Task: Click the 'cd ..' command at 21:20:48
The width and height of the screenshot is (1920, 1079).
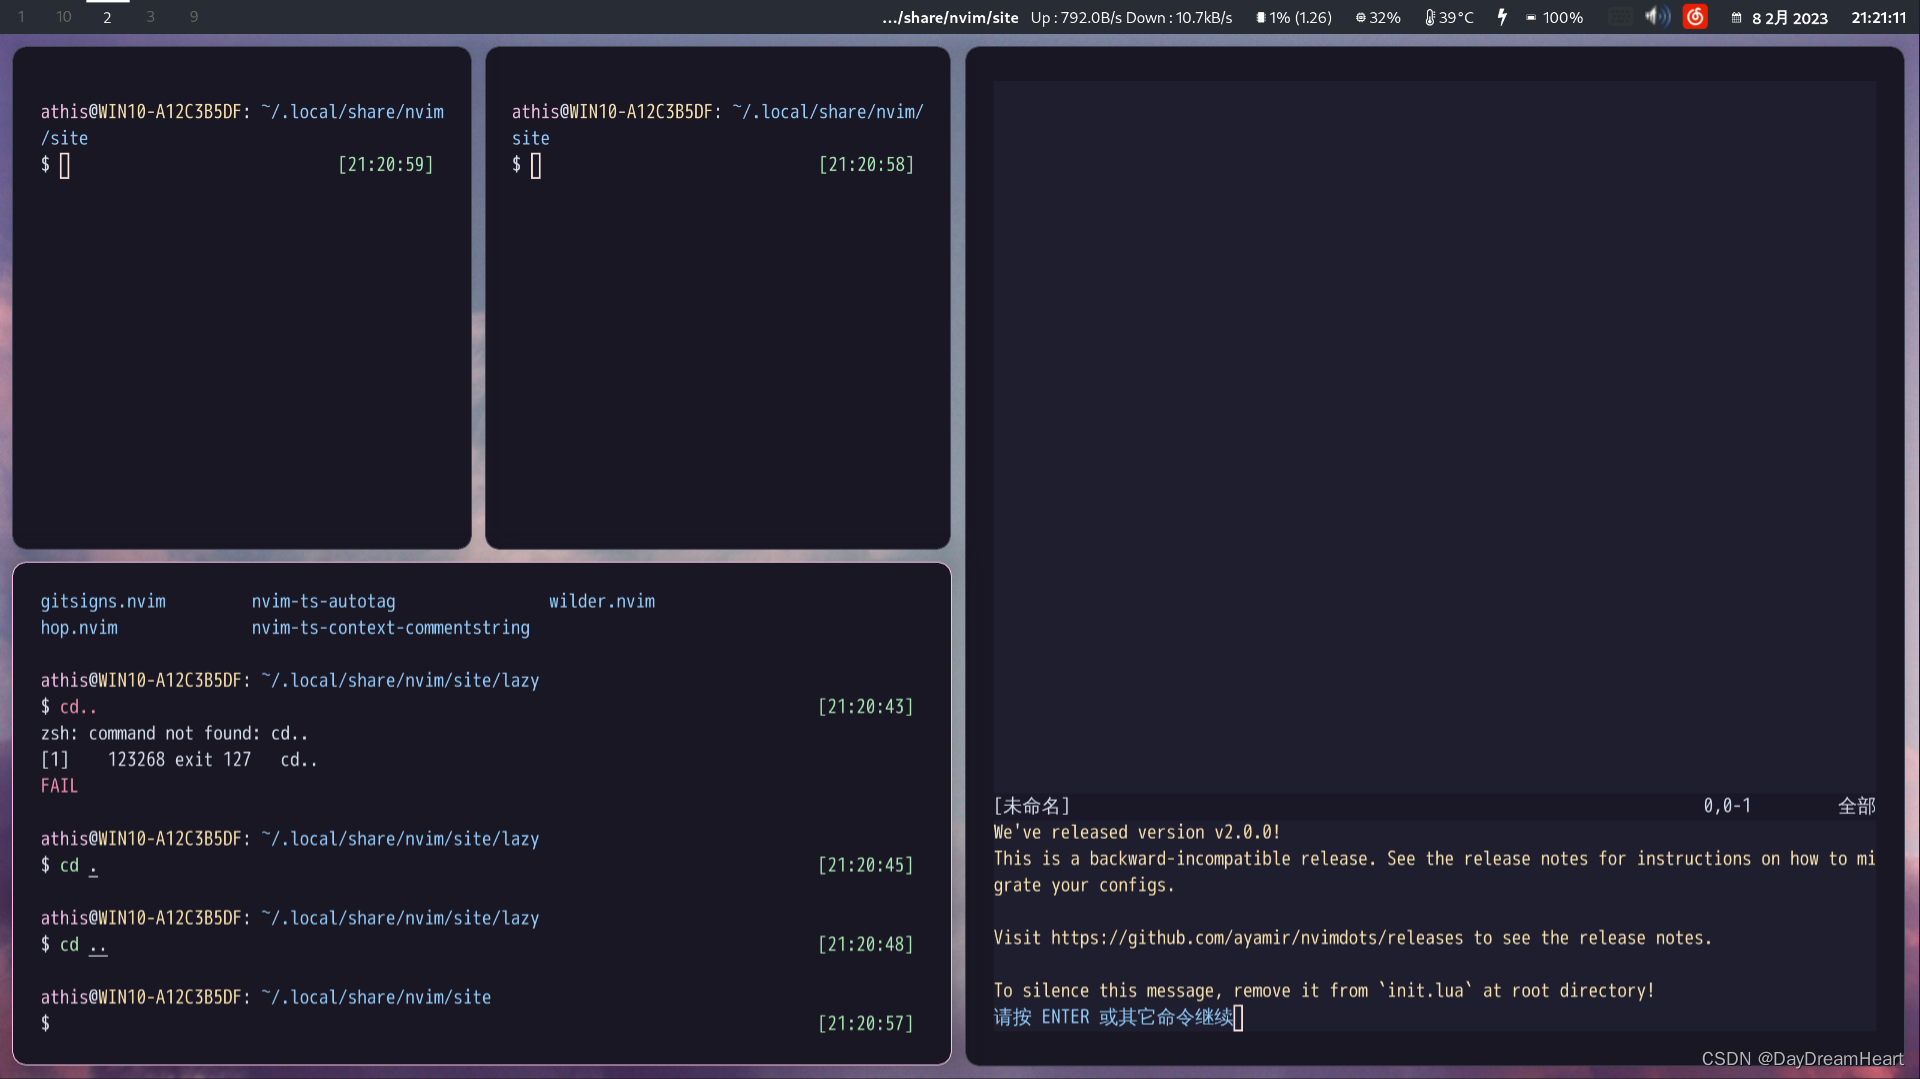Action: [x=83, y=945]
